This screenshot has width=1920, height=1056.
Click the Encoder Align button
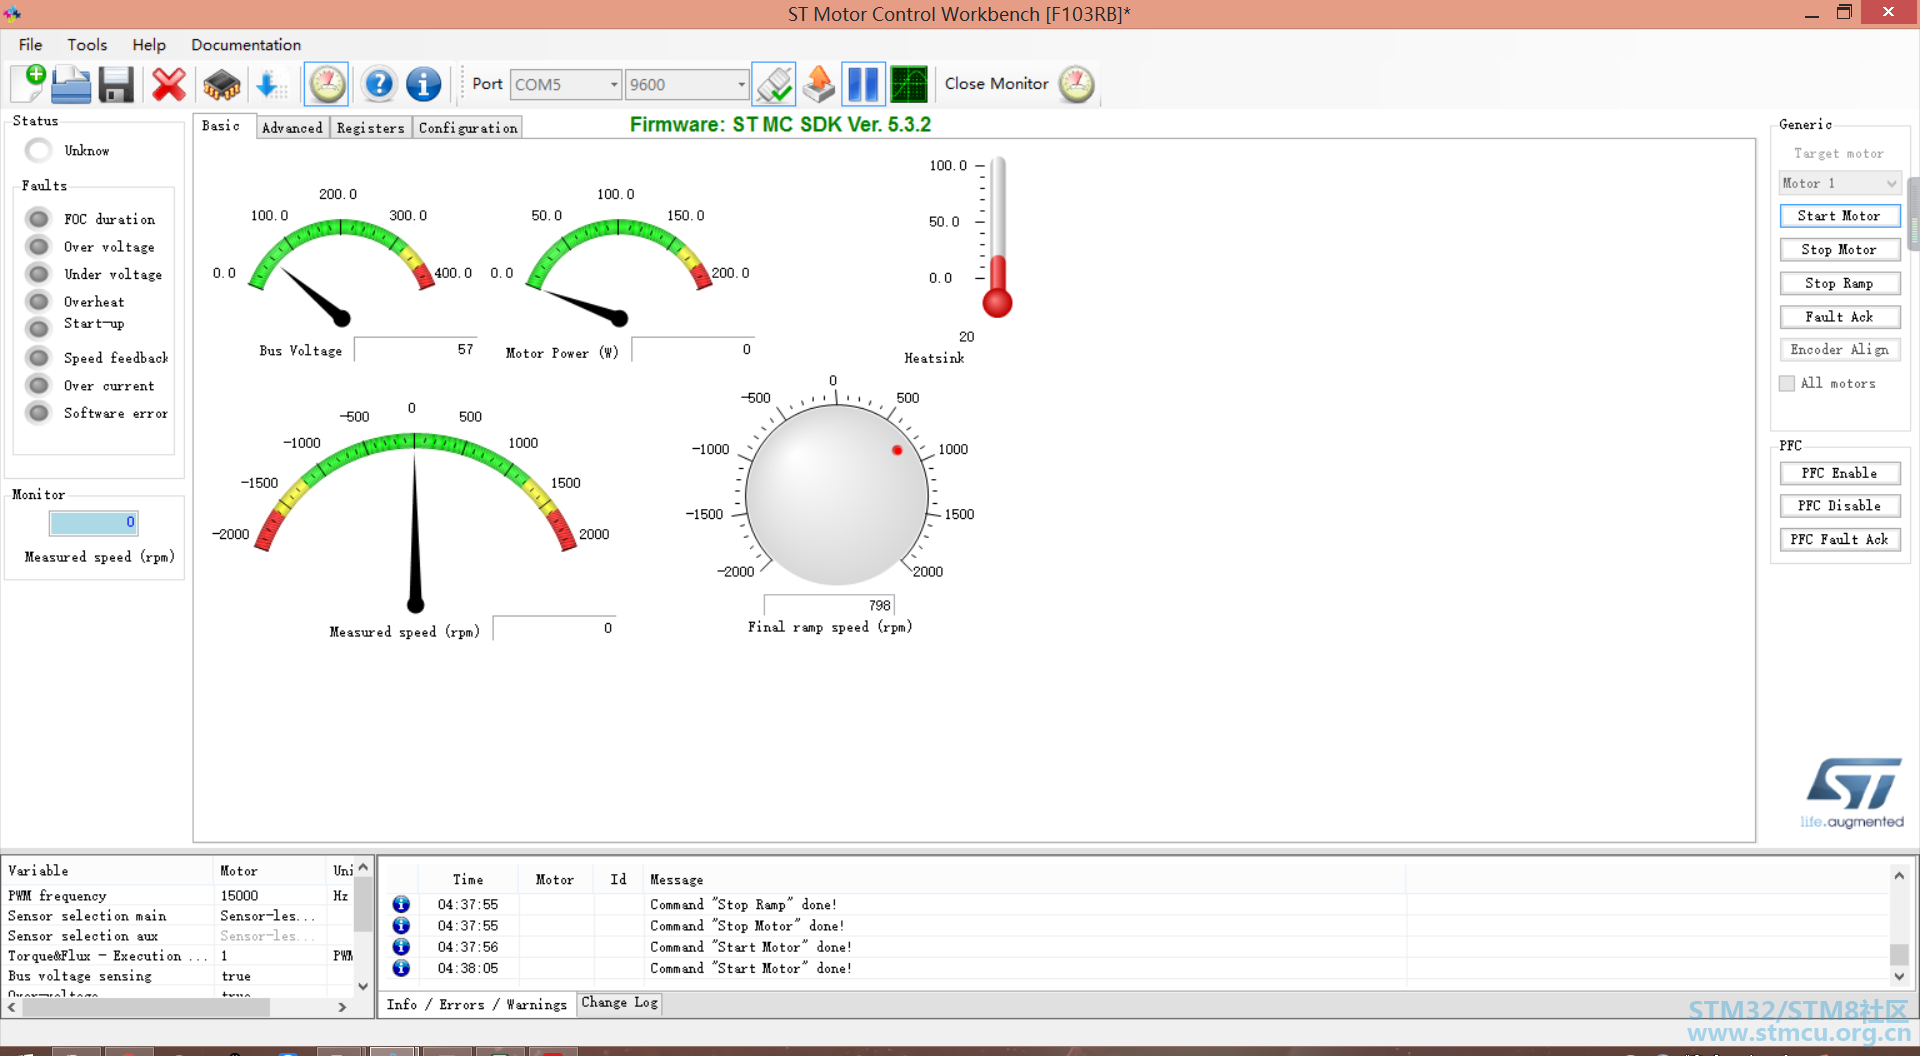tap(1839, 349)
